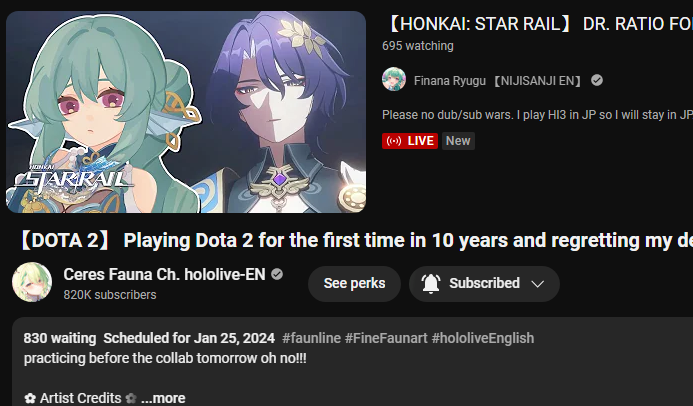Screen dimensions: 693x406
Task: Open the #FineFaunart hashtag
Action: pyautogui.click(x=386, y=338)
